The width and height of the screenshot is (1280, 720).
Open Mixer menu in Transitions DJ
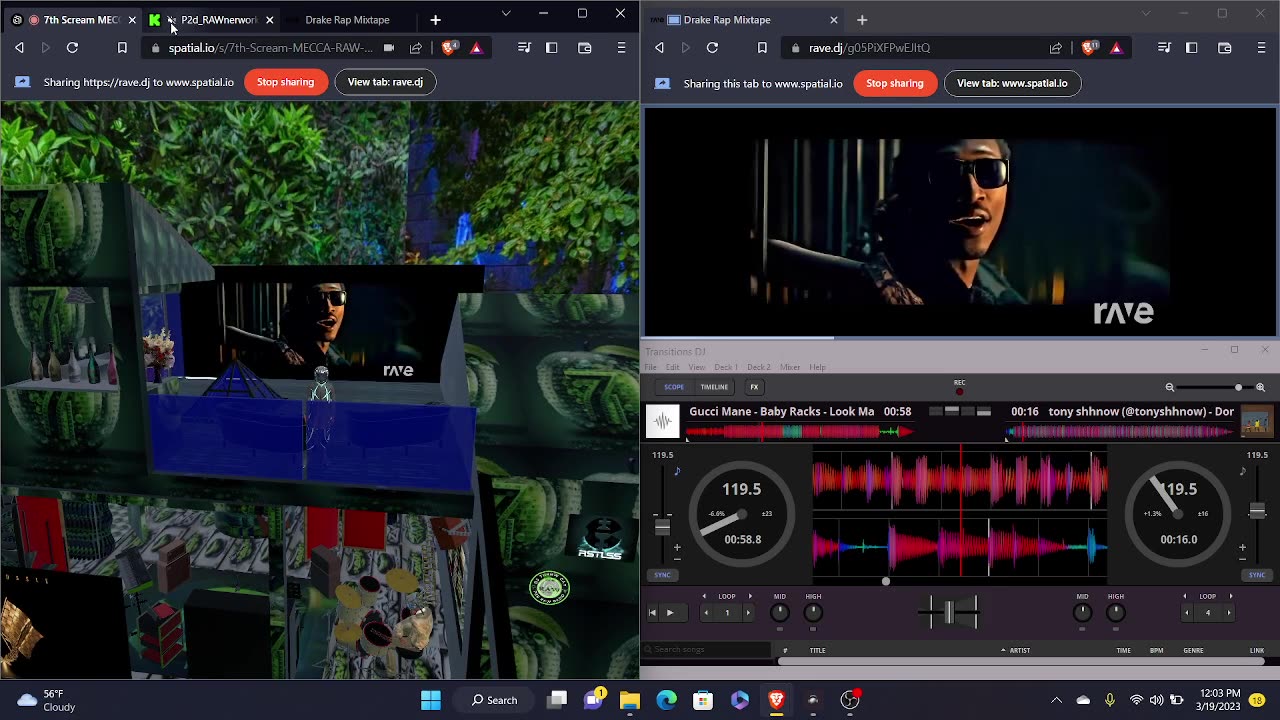[790, 367]
